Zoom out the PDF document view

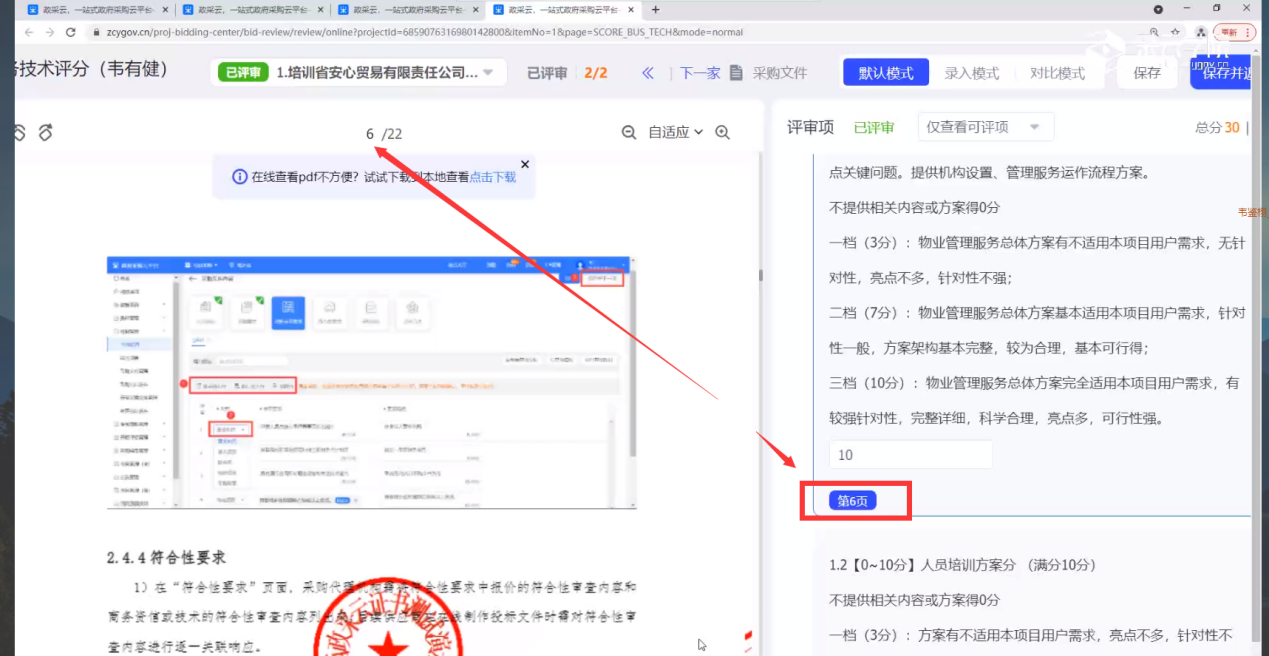(x=629, y=132)
